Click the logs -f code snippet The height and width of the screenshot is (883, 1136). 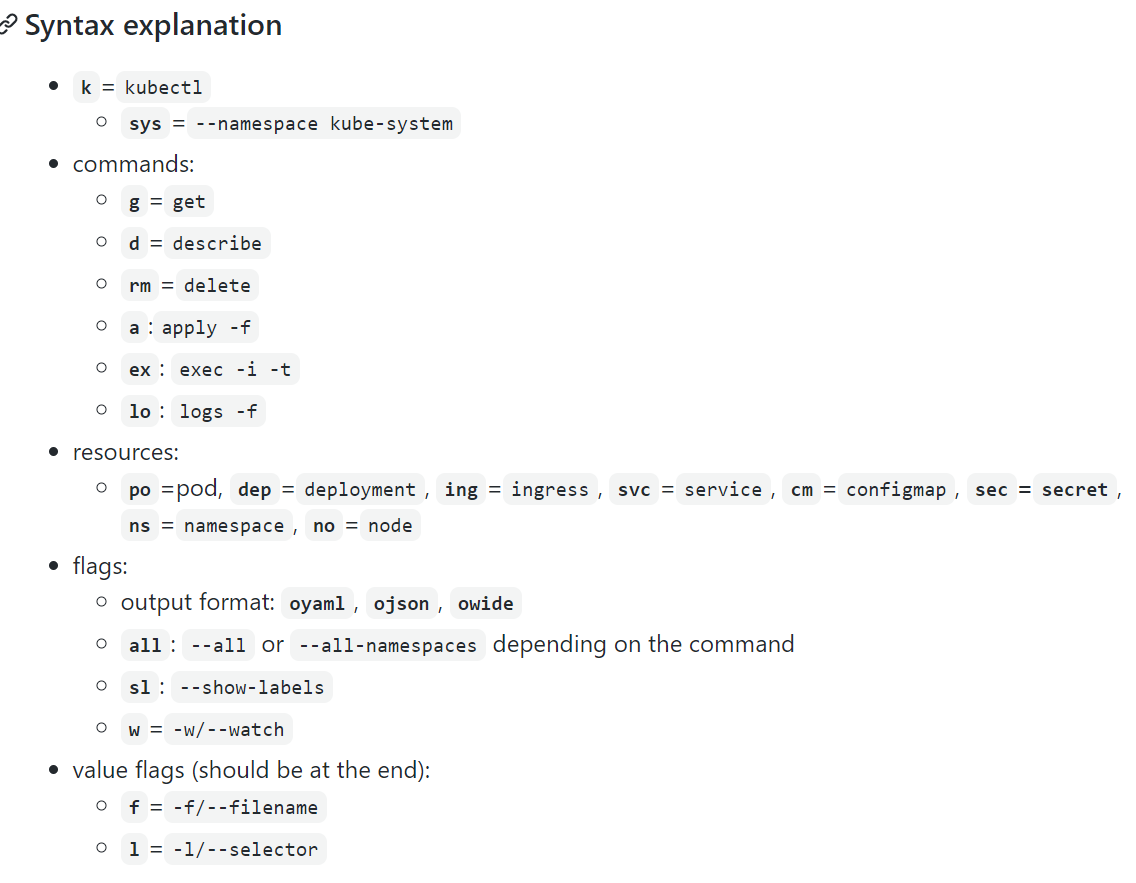(x=217, y=411)
